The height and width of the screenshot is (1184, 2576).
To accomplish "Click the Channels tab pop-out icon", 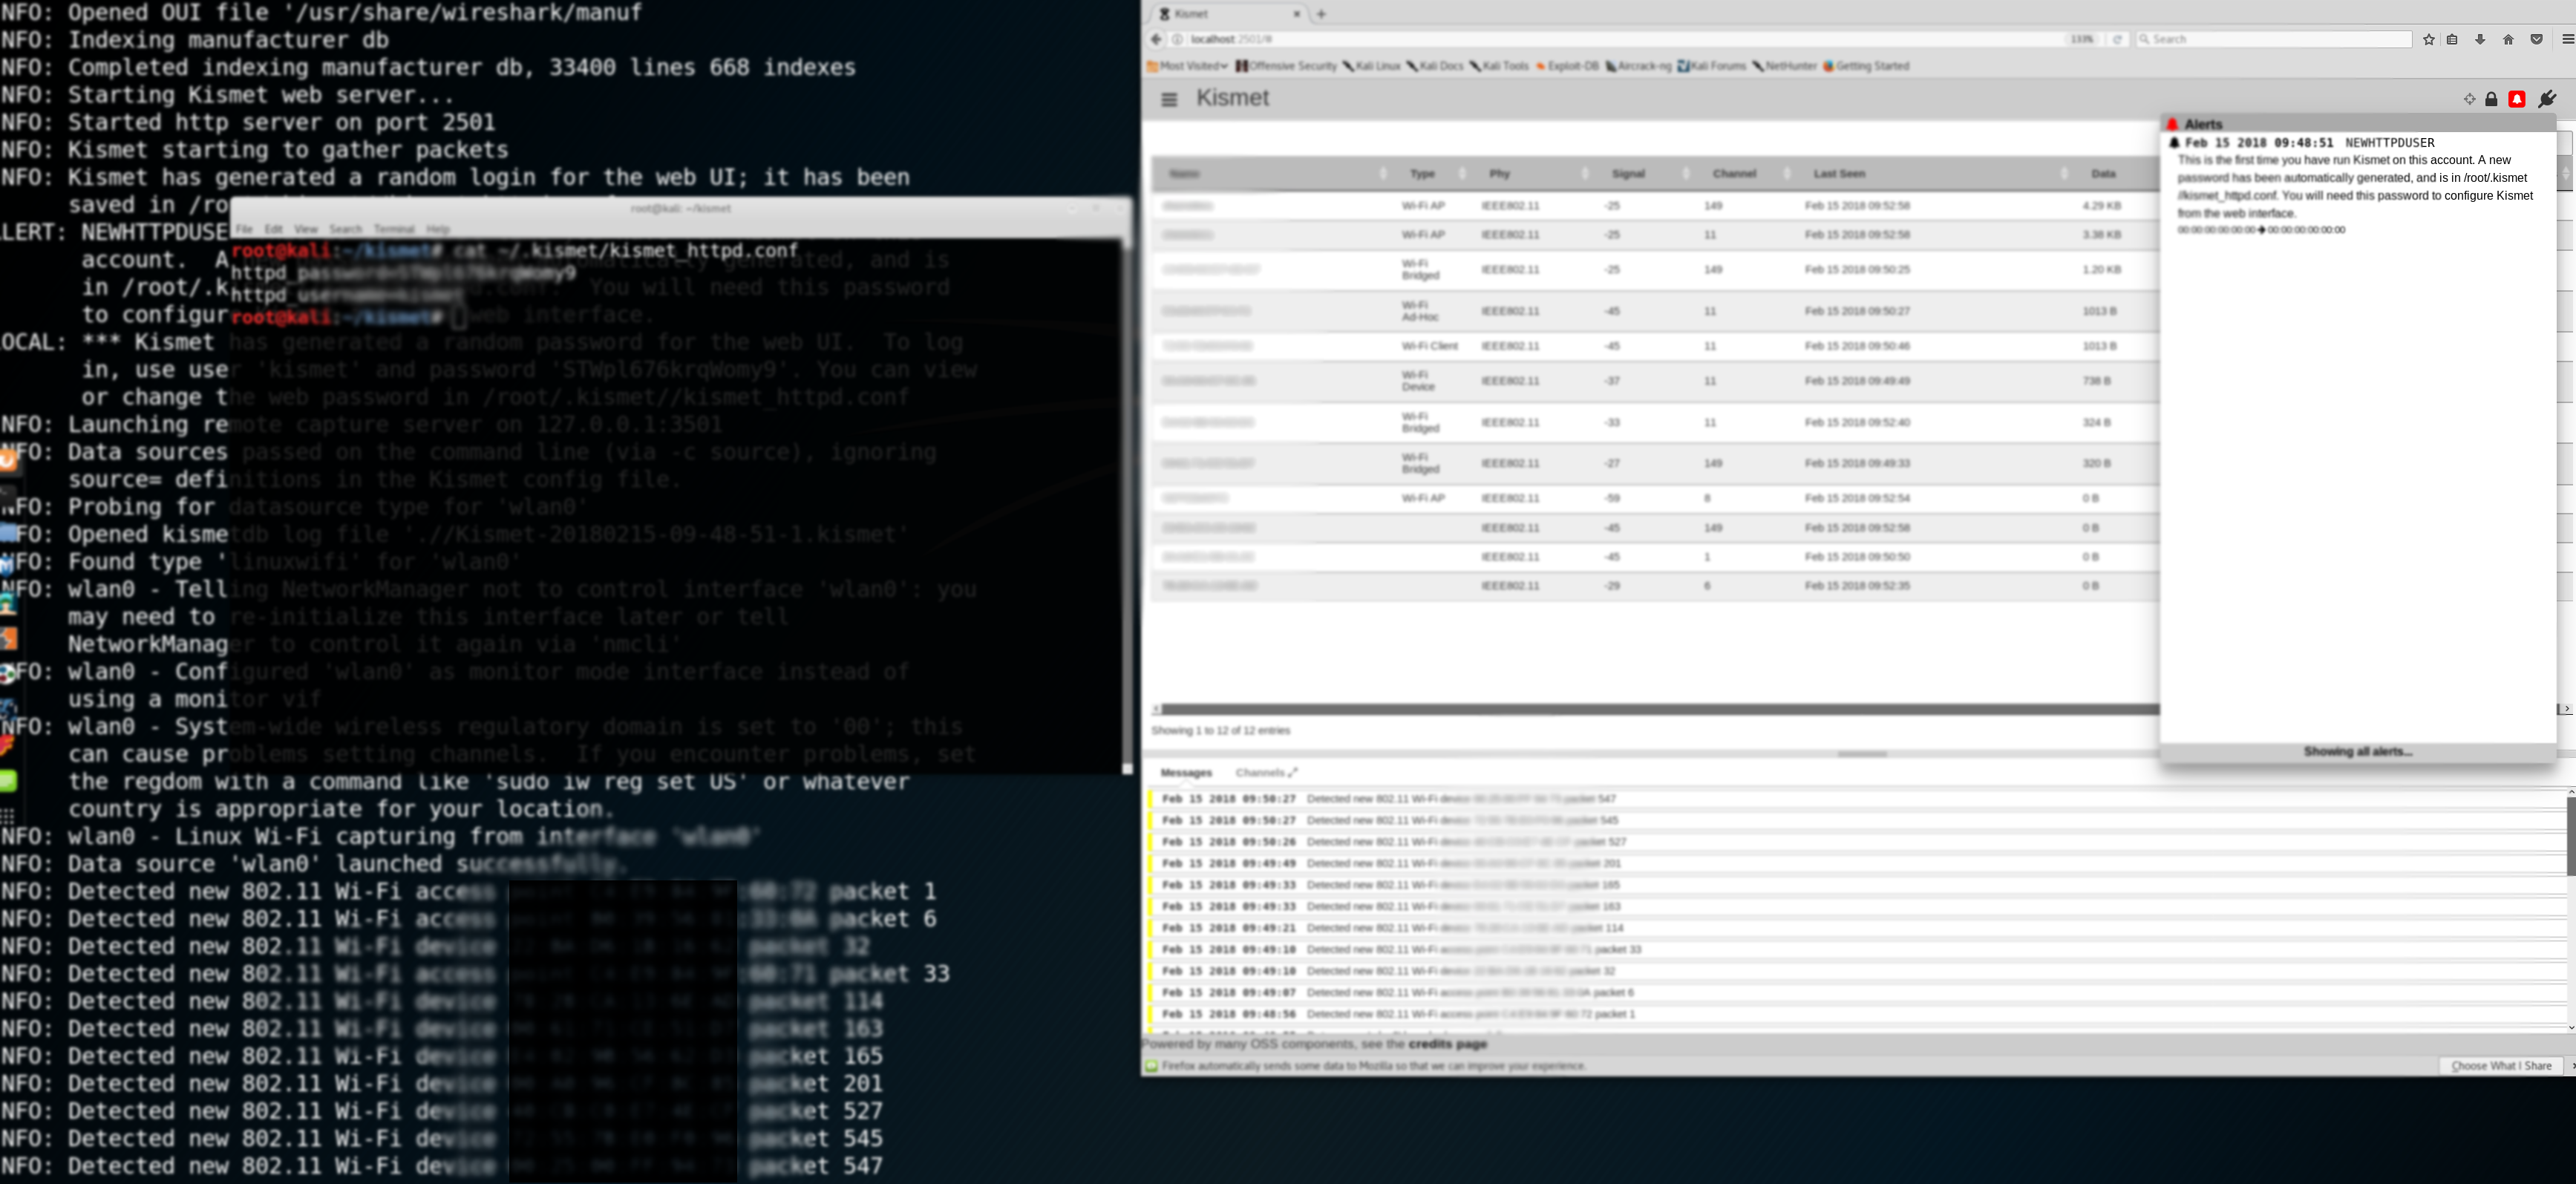I will (x=1293, y=772).
